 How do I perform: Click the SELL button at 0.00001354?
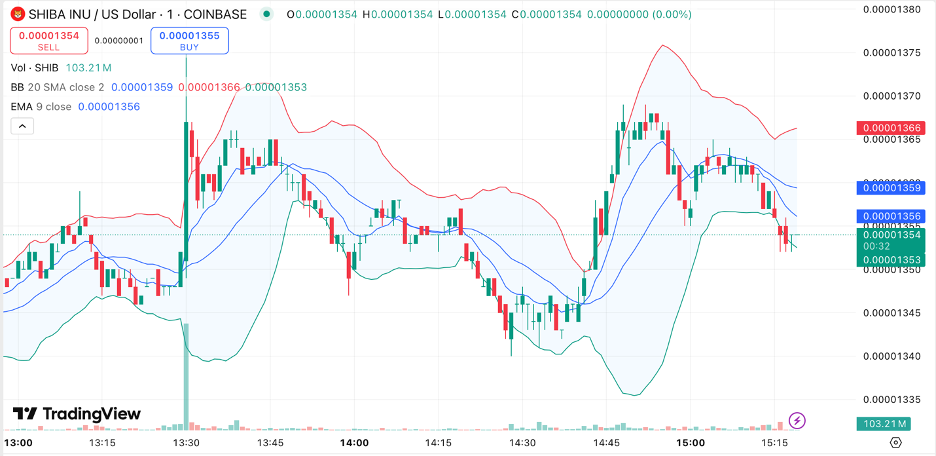[x=49, y=41]
